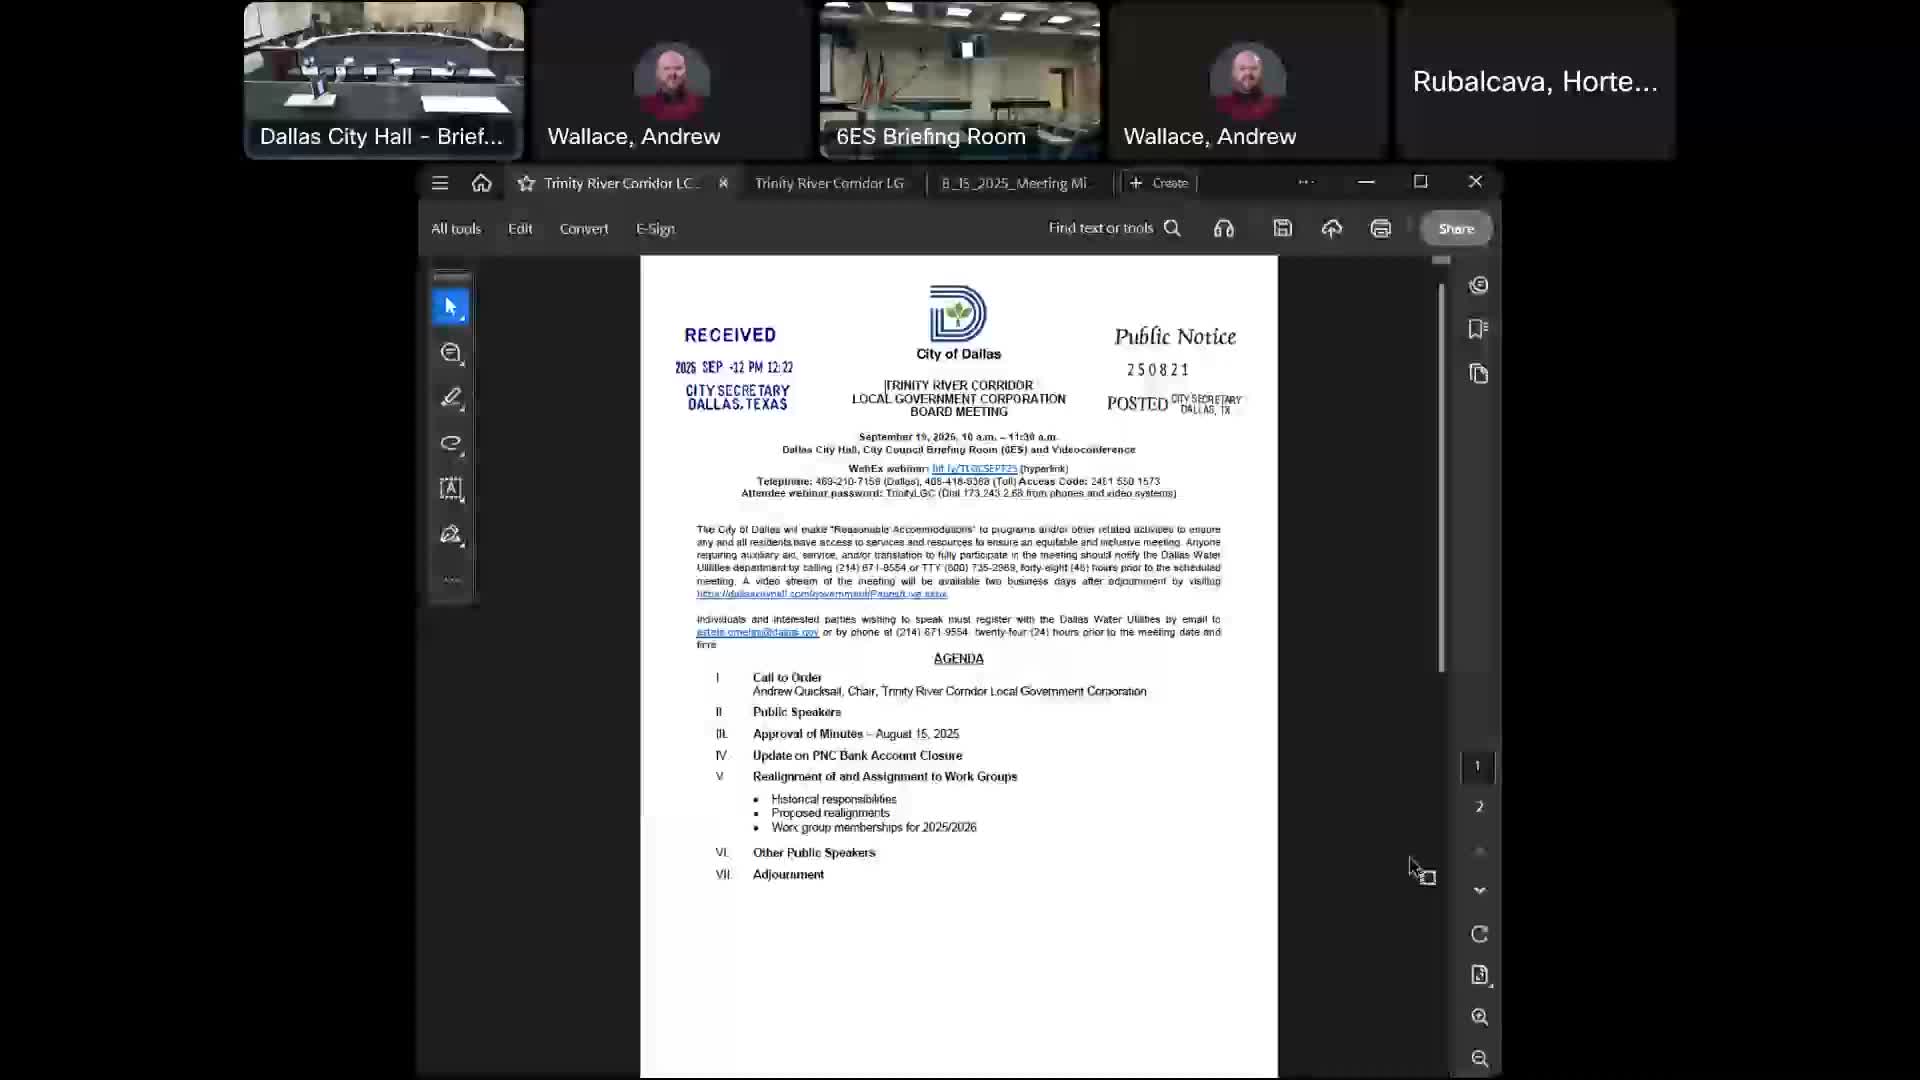Switch to 8_15_2025 Meeting Minutes tab

1014,183
